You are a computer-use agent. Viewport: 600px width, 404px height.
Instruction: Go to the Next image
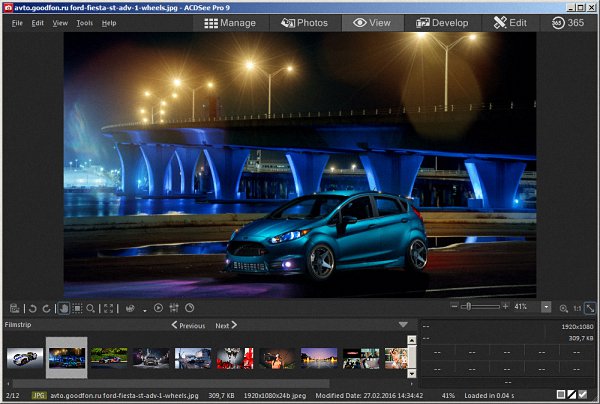tap(227, 325)
